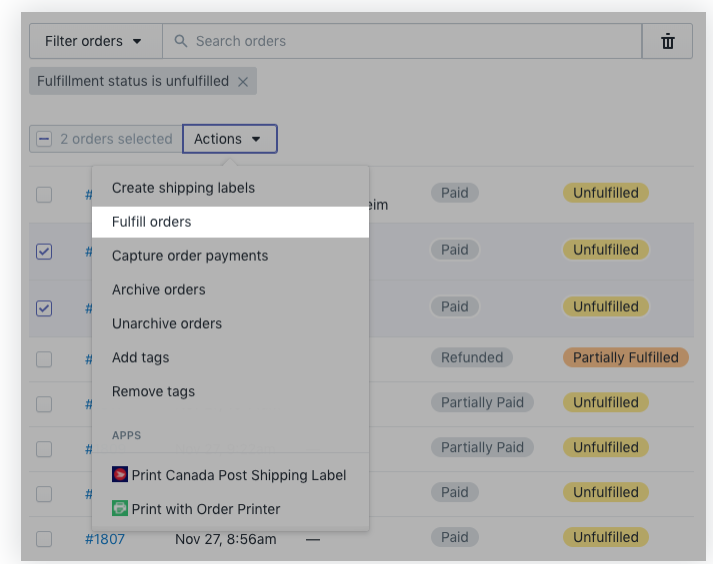Click the Canada Post app icon
713x564 pixels.
(x=120, y=475)
